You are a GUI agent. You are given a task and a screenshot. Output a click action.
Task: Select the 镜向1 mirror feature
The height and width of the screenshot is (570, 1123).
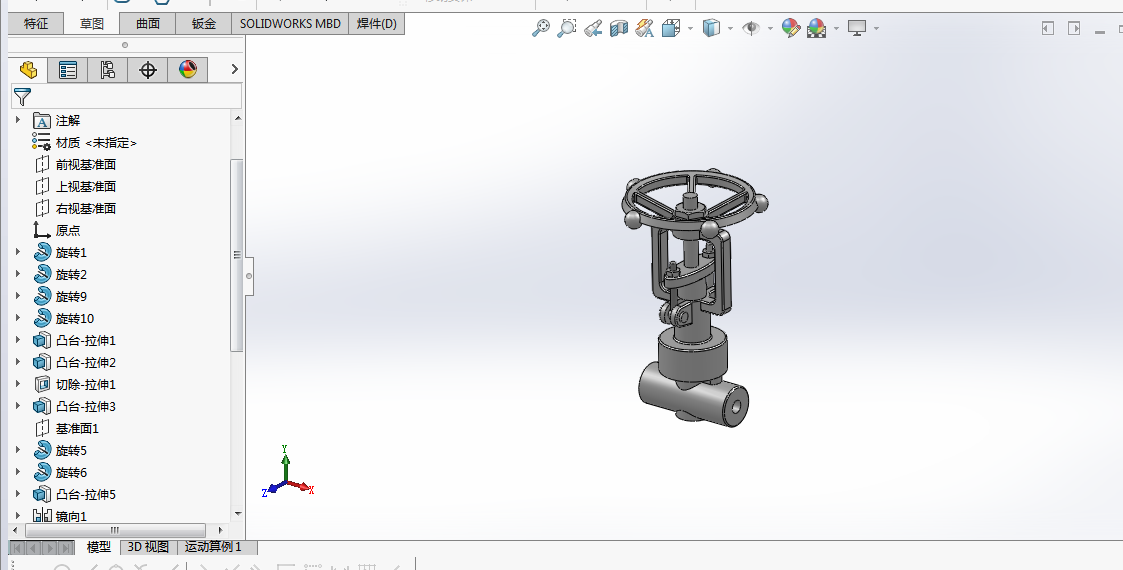71,516
